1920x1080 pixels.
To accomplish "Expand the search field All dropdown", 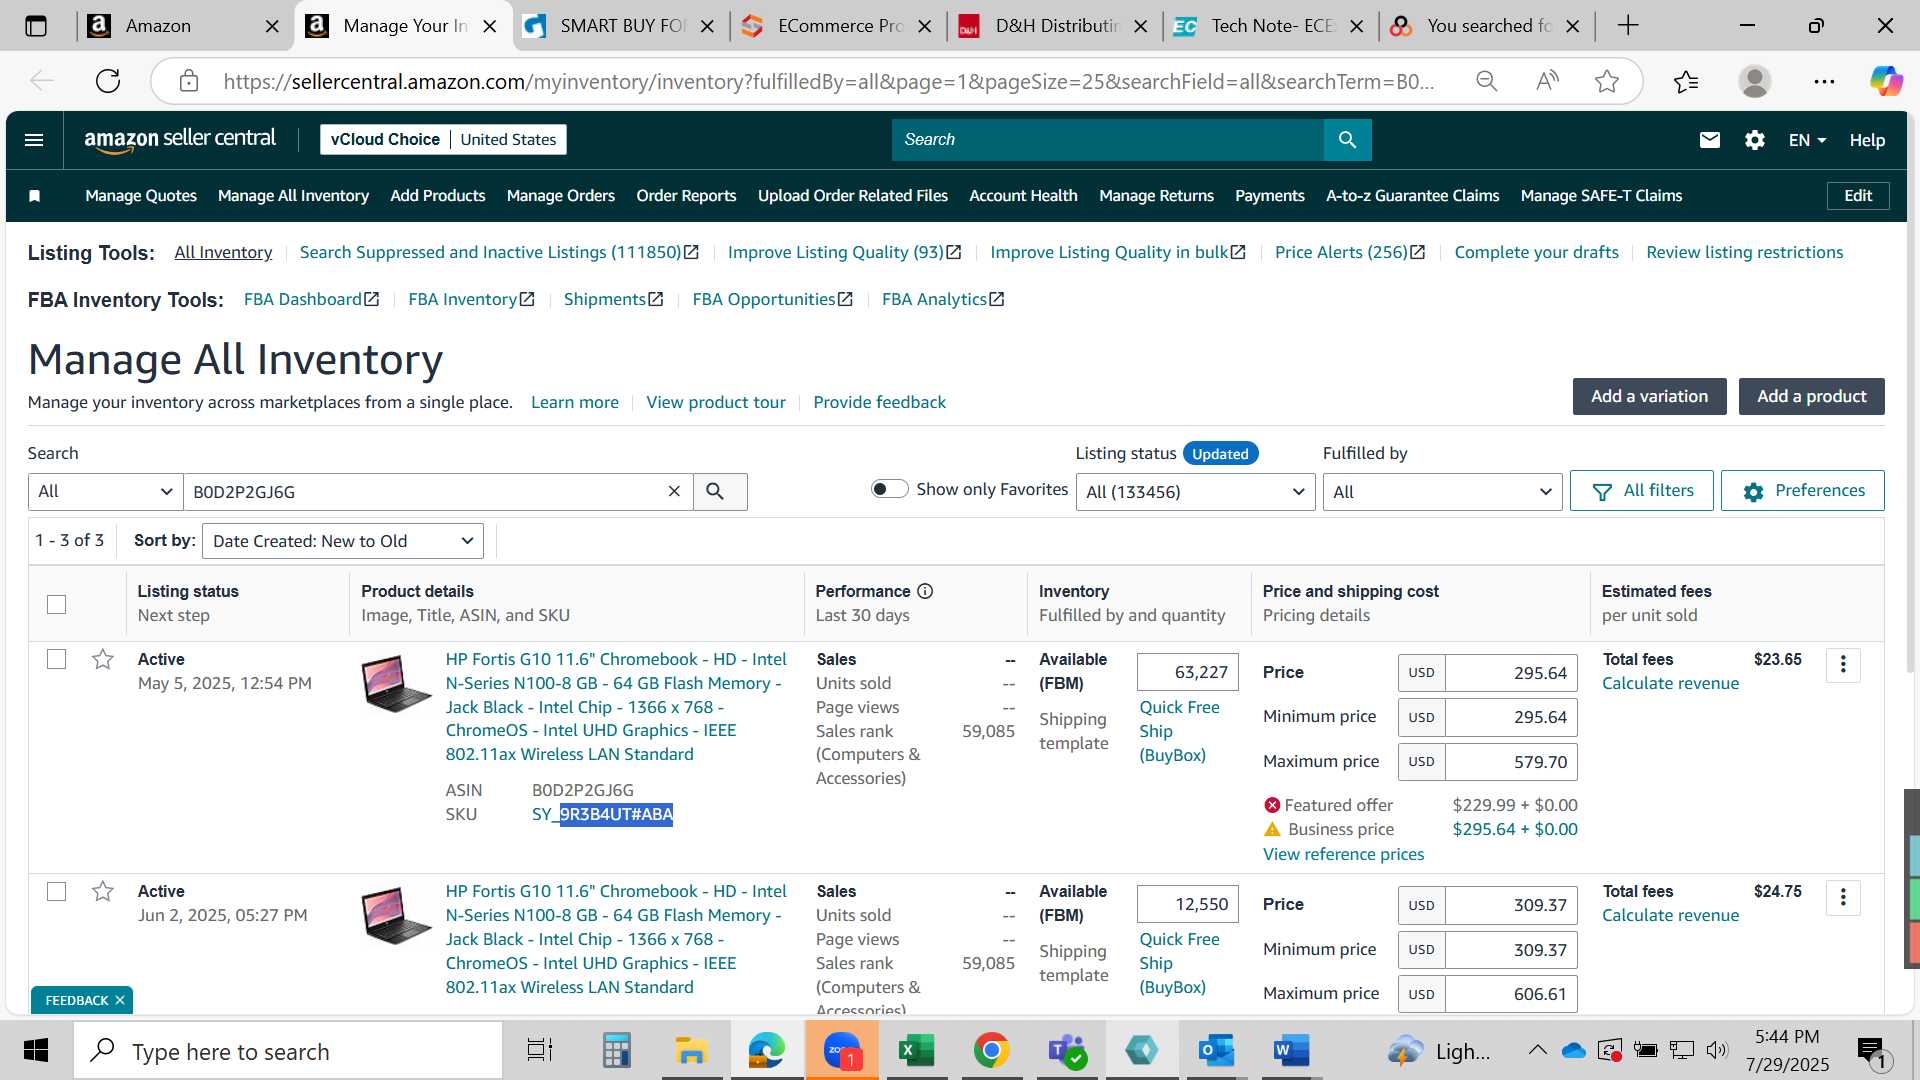I will click(105, 491).
